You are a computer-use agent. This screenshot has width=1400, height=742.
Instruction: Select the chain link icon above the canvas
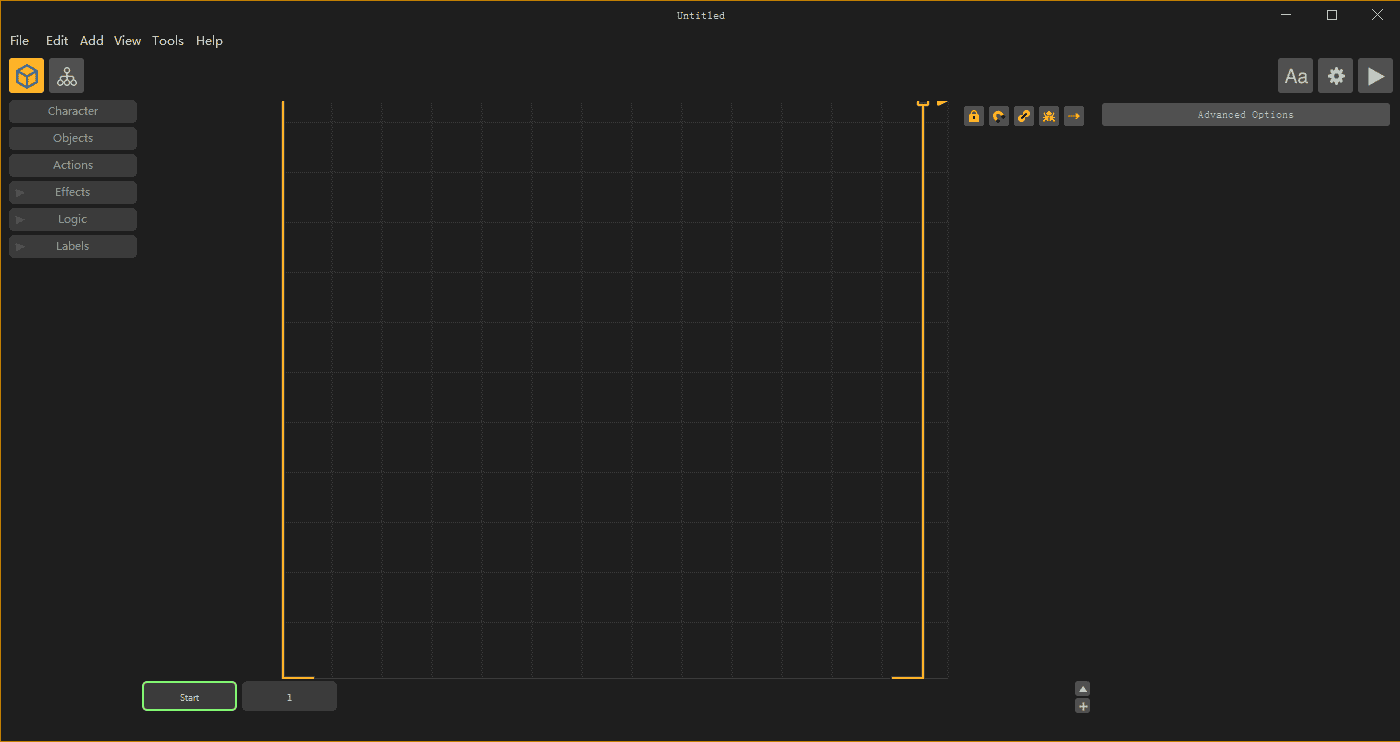pos(1023,115)
